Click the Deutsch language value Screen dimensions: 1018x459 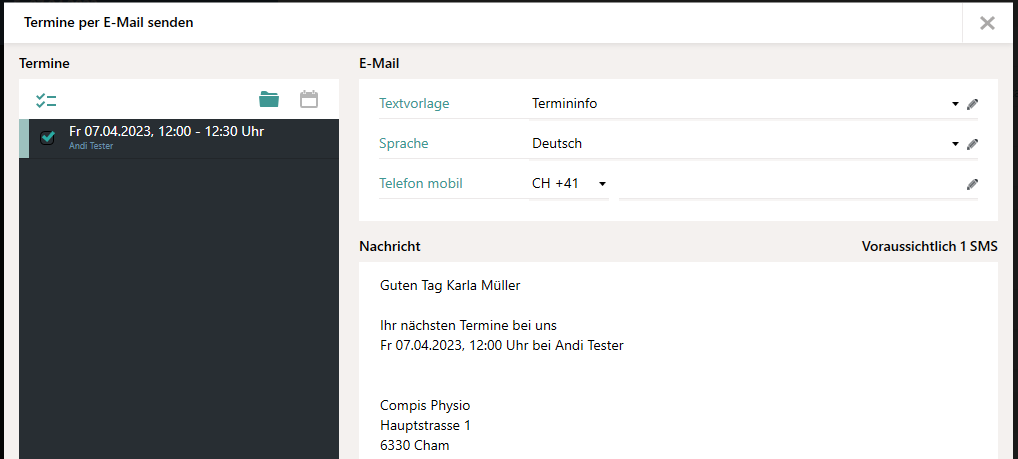point(557,144)
